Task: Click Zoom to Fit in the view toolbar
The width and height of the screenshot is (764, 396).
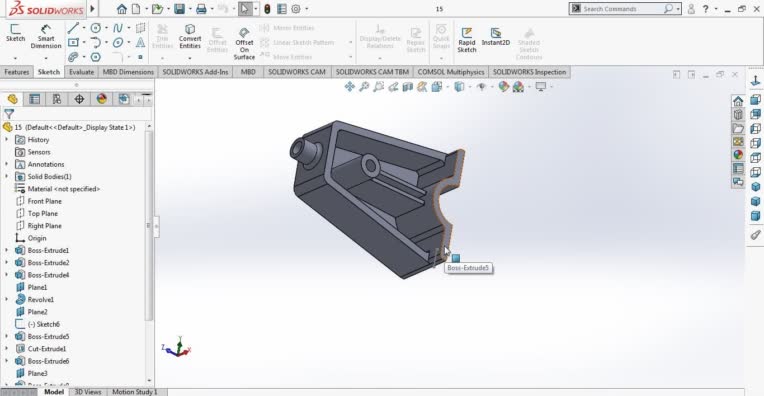Action: click(x=364, y=87)
